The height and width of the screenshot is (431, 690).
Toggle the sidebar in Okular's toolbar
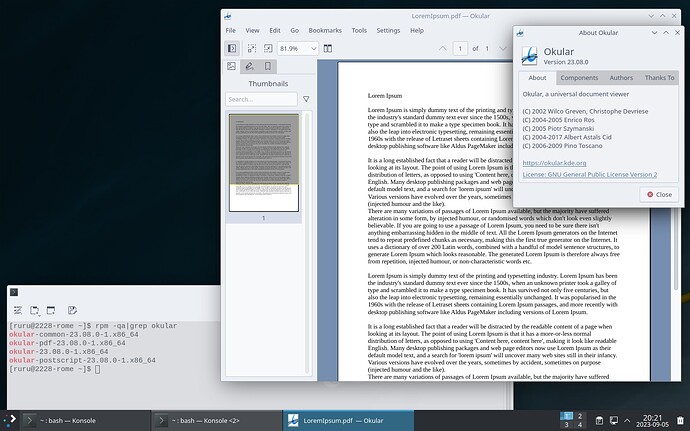pyautogui.click(x=232, y=48)
